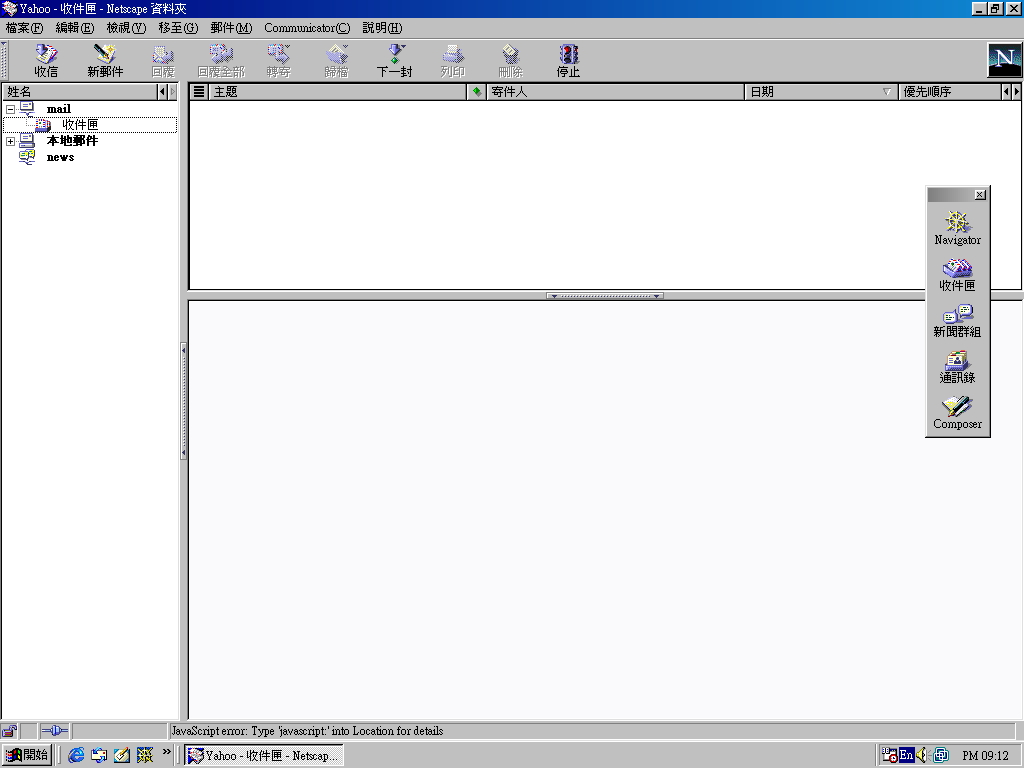Sort by 寄件人 Sender column header
Viewport: 1024px width, 768px height.
click(x=615, y=92)
